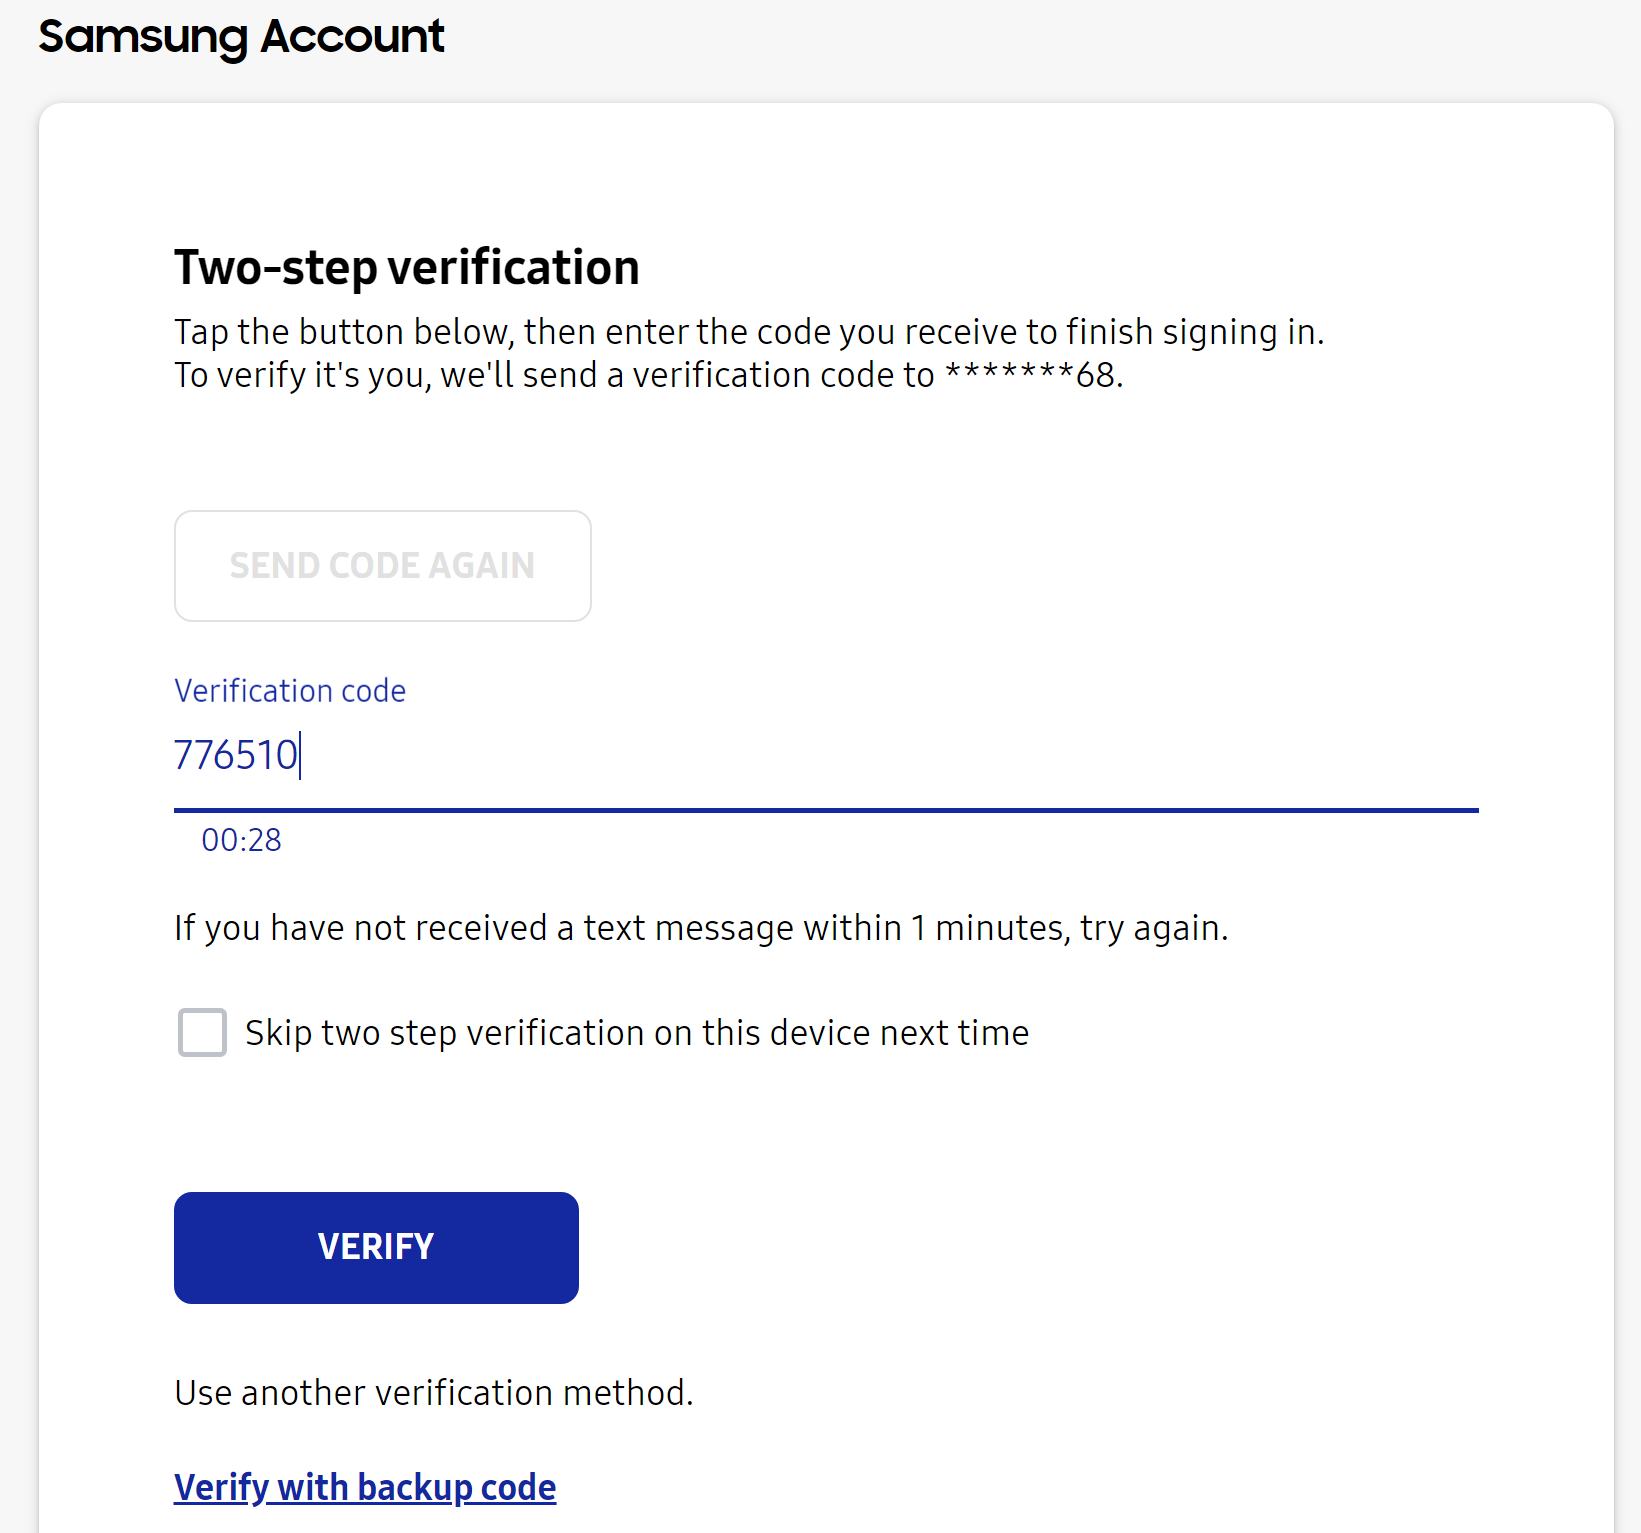Click the 'Tap the button below' instruction line
Image resolution: width=1641 pixels, height=1533 pixels.
point(749,332)
